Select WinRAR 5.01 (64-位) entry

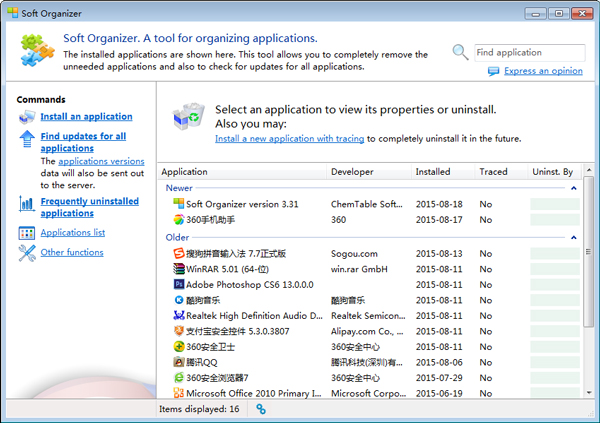tap(370, 269)
